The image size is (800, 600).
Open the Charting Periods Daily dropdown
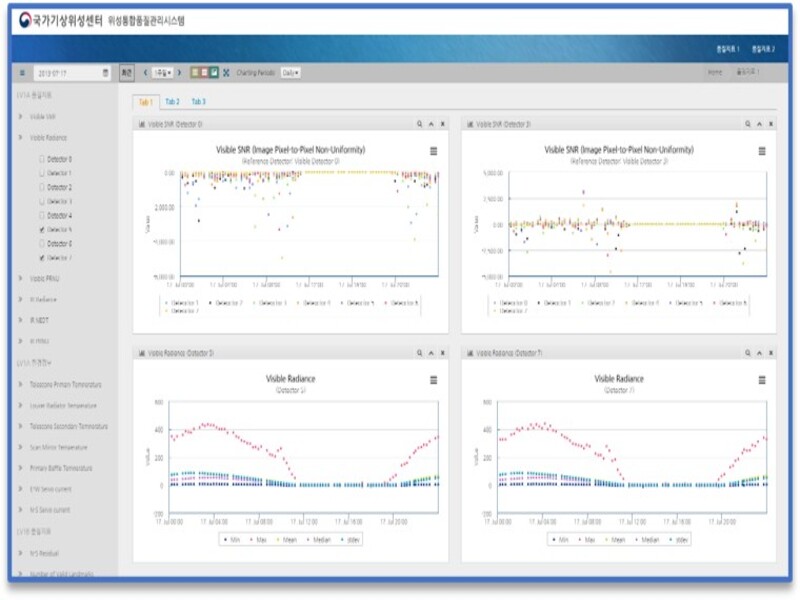pyautogui.click(x=290, y=72)
